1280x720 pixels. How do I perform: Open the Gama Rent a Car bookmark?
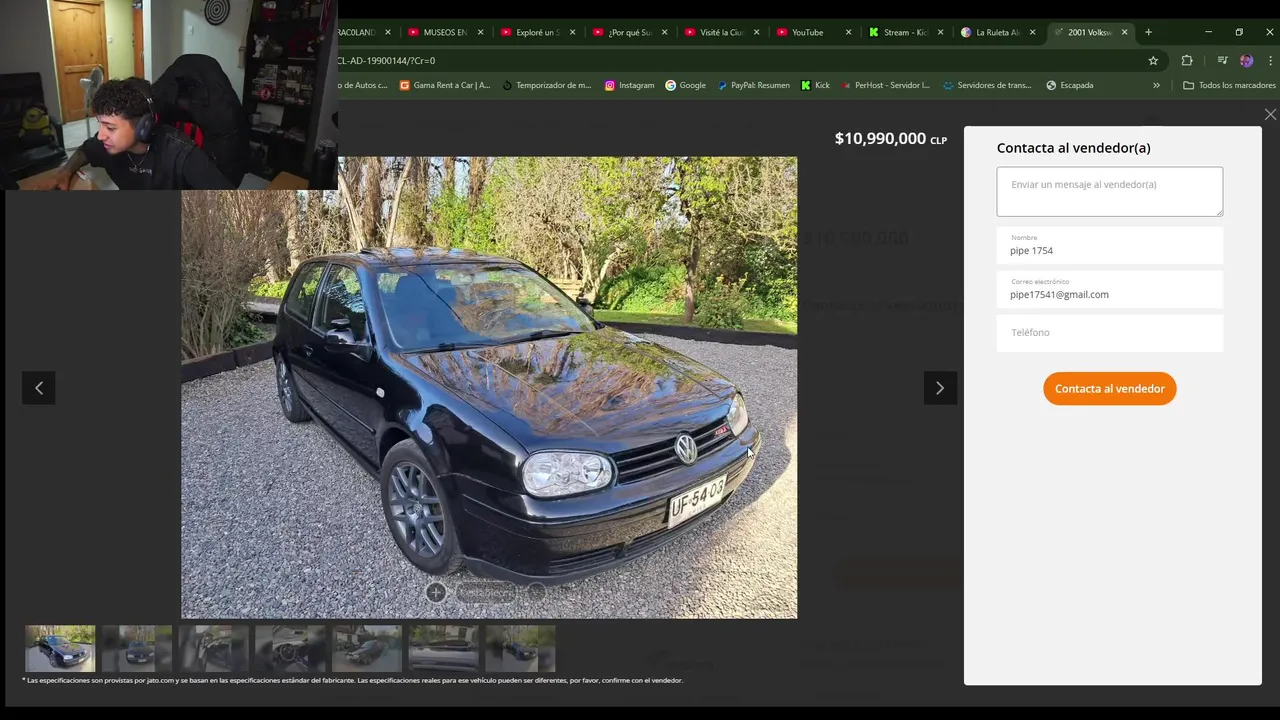[445, 85]
